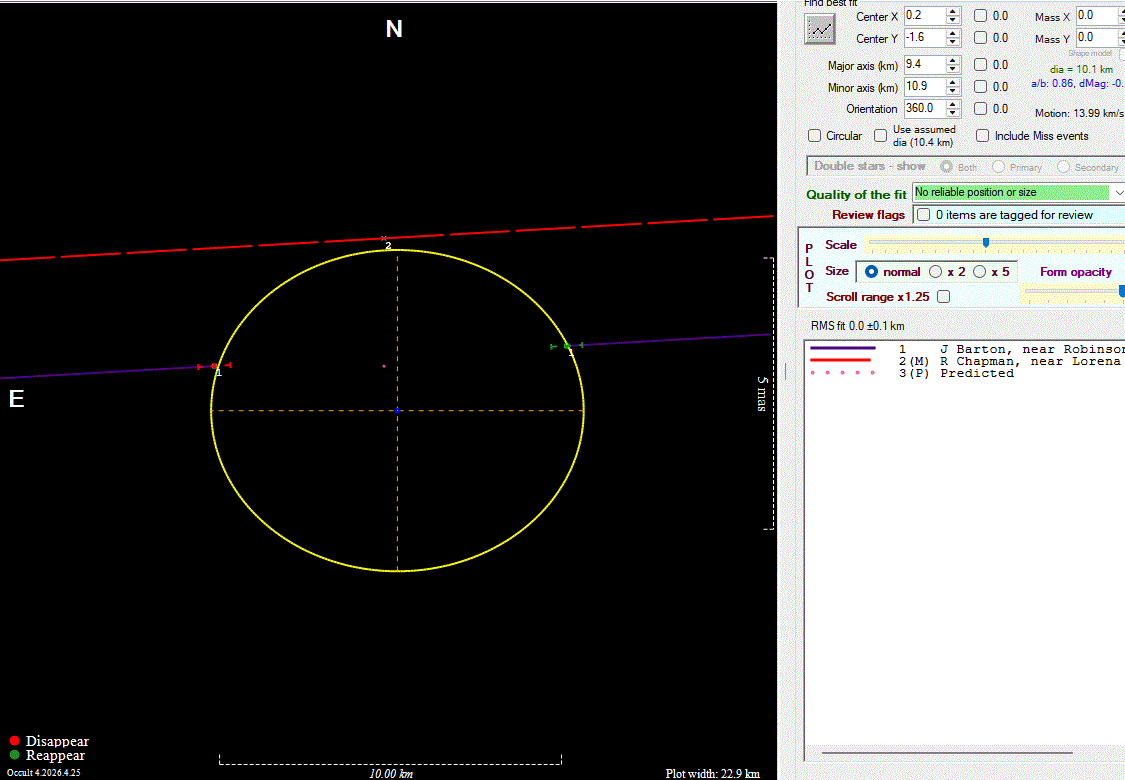Viewport: 1125px width, 780px height.
Task: Decrease Orientation with down arrow
Action: pos(953,113)
